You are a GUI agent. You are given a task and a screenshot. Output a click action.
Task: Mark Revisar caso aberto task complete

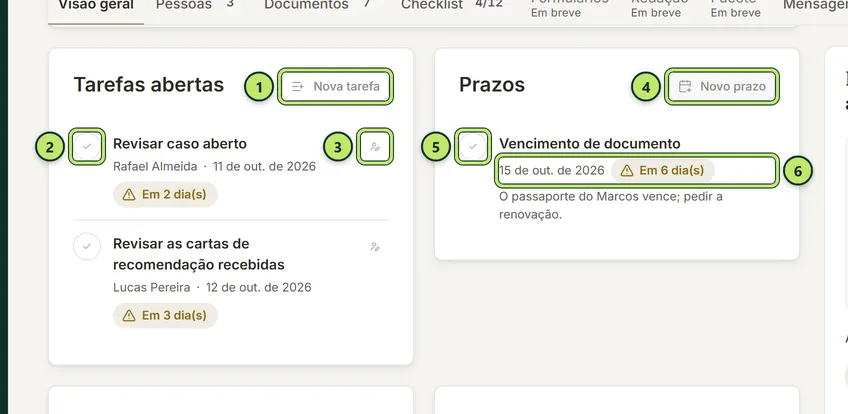pos(87,146)
